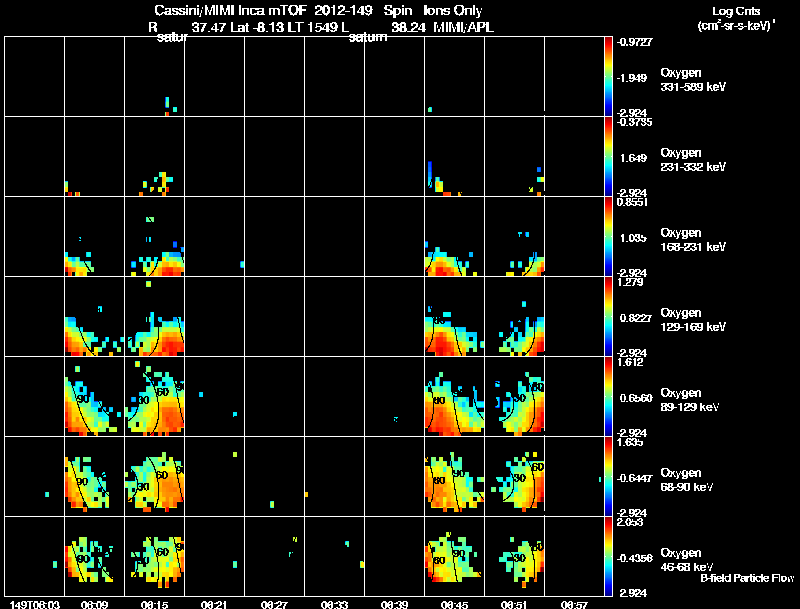Viewport: 800px width, 609px height.
Task: Click the colorbar value '-0.6447'
Action: point(635,478)
